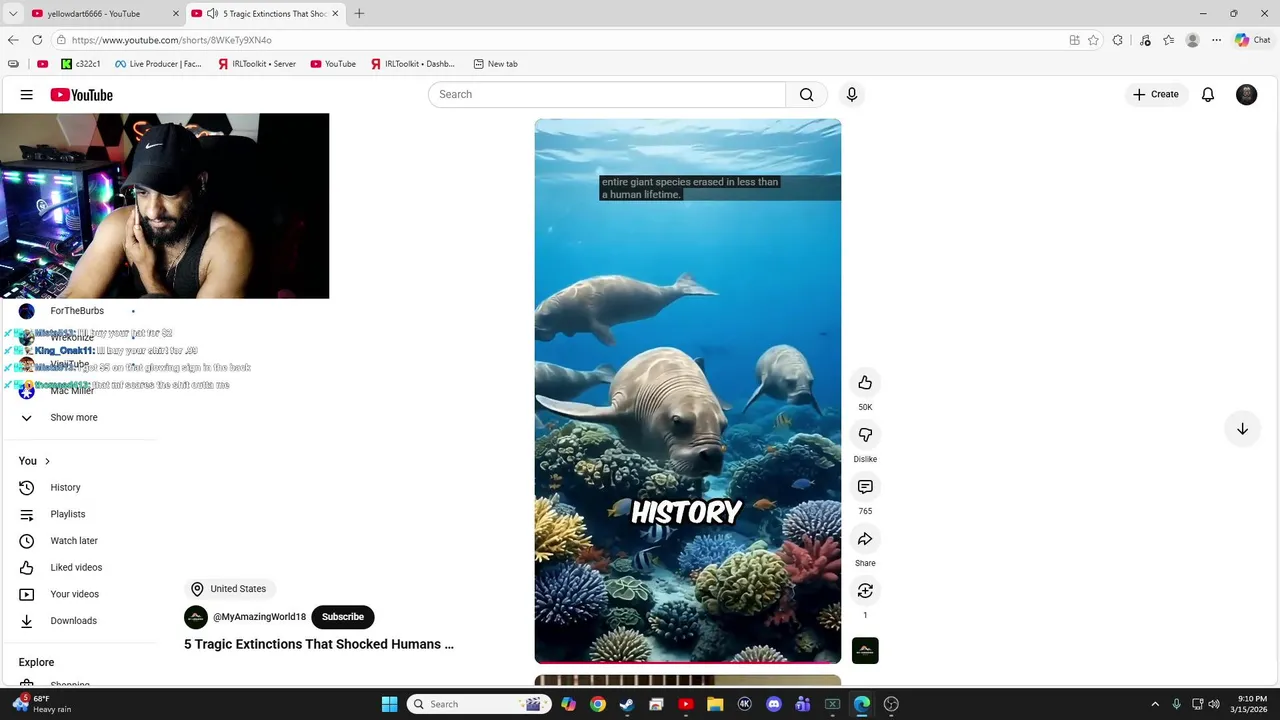Viewport: 1280px width, 720px height.
Task: Click the United States location chip
Action: tap(228, 589)
